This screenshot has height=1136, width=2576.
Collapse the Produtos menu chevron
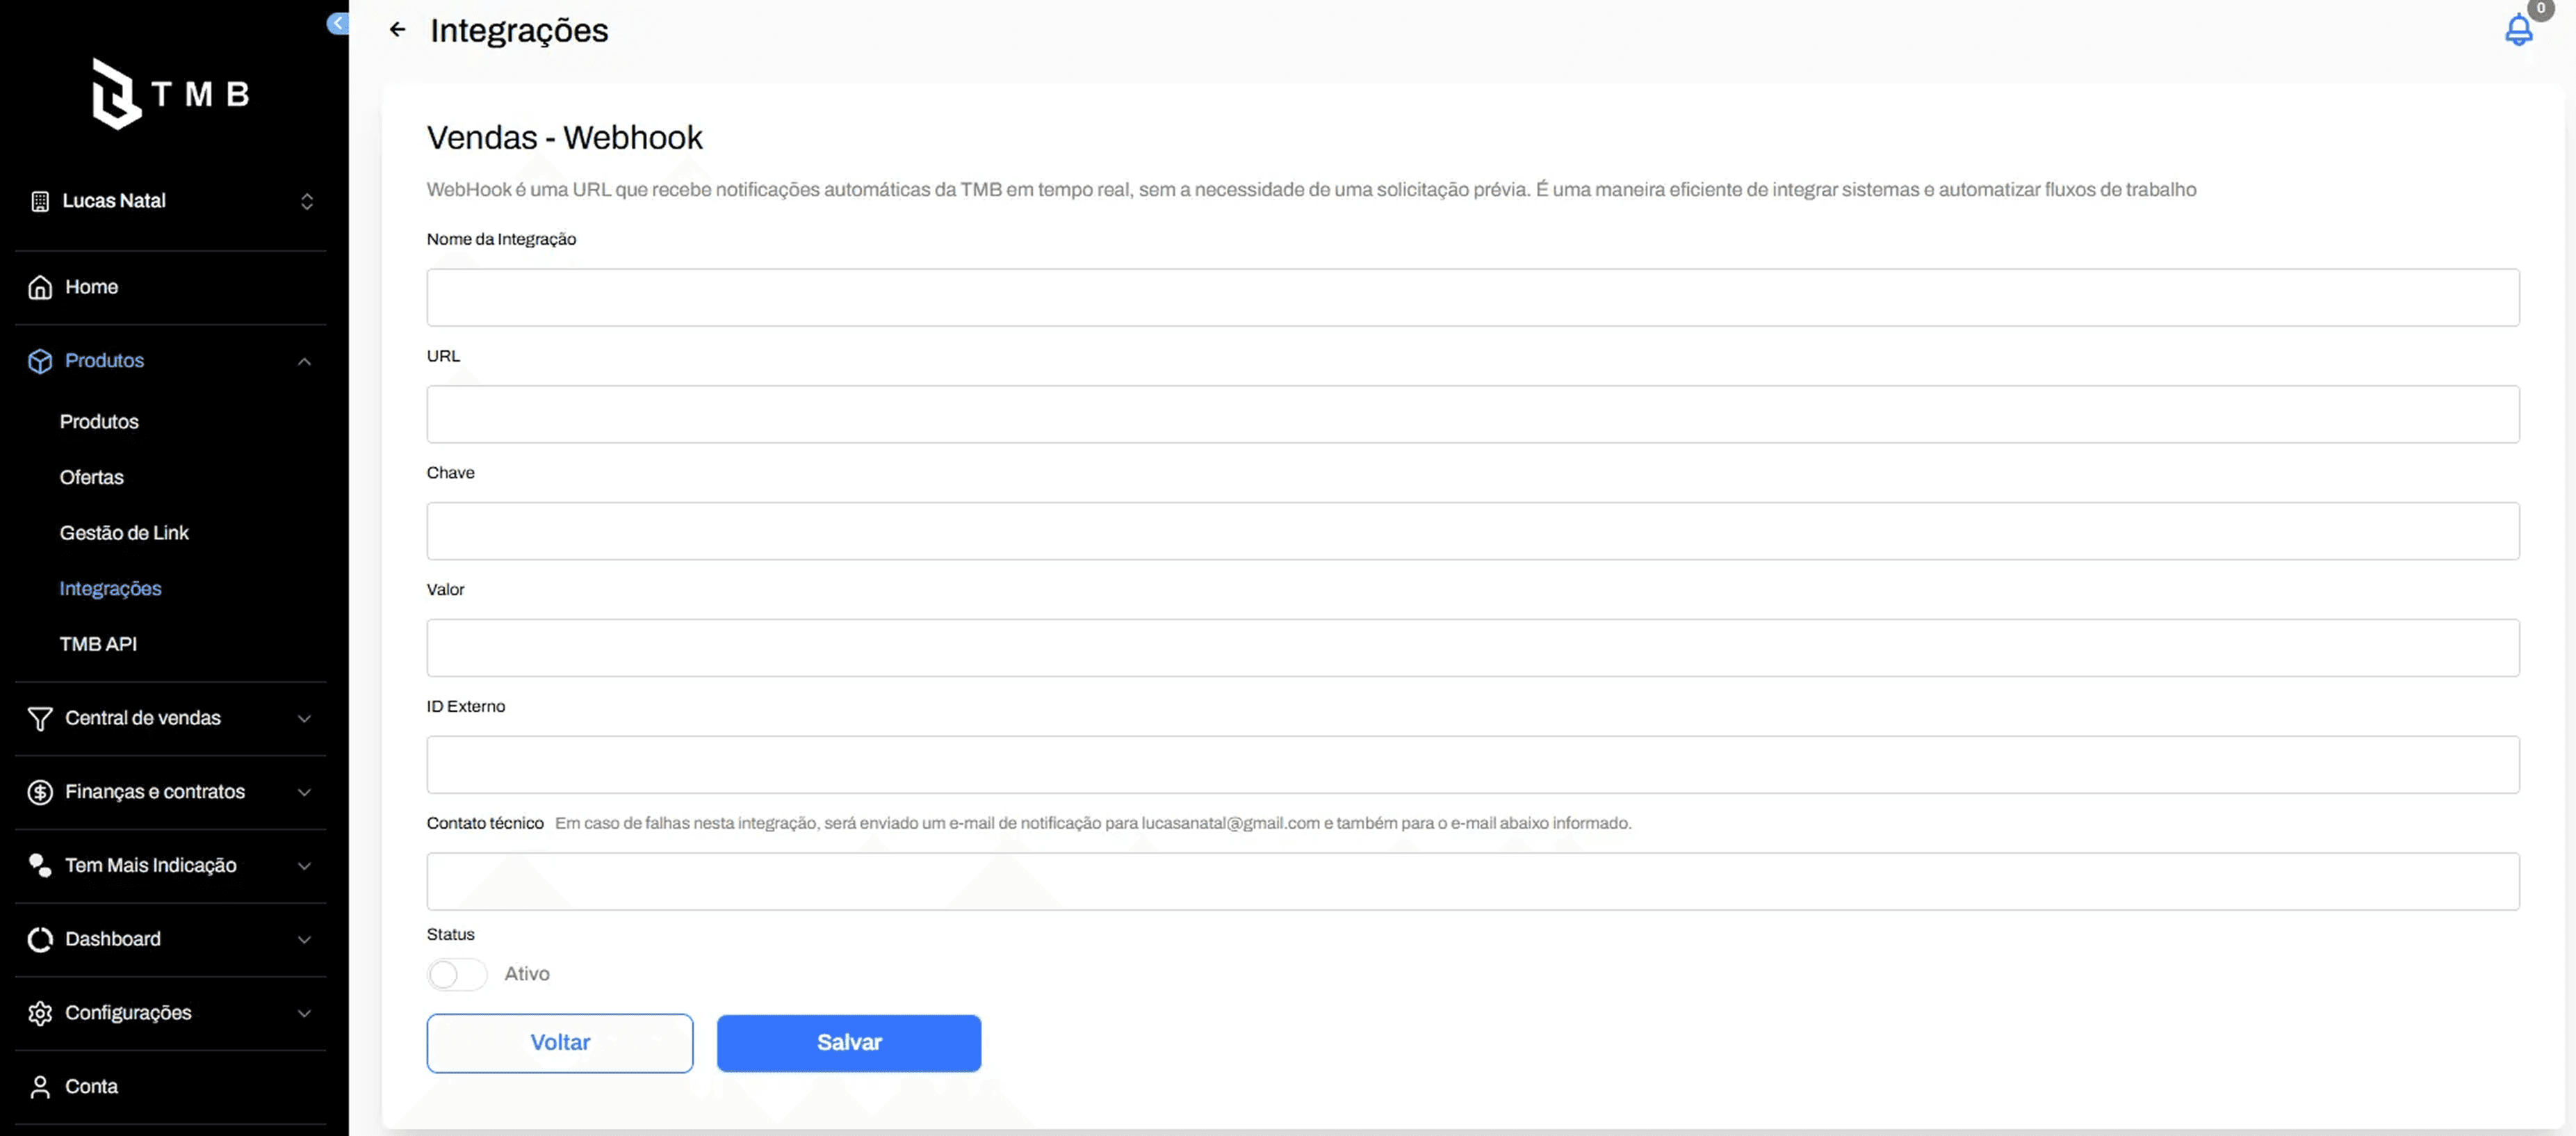click(304, 361)
